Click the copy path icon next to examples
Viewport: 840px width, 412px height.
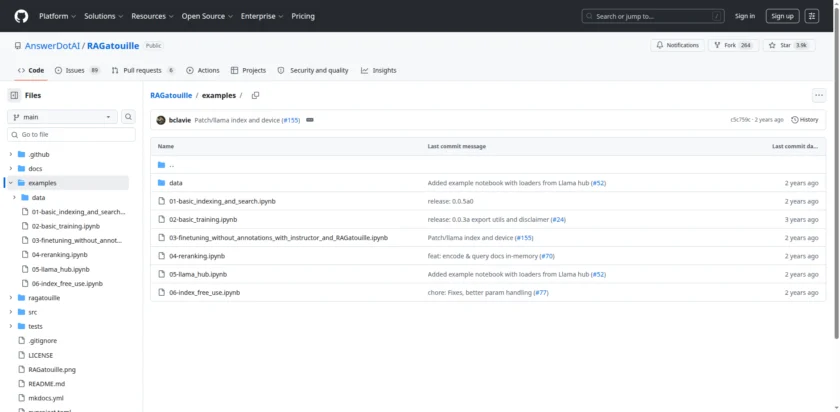[256, 95]
